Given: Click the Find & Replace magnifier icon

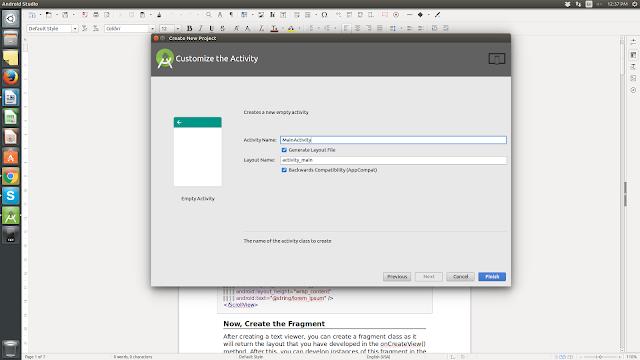Looking at the screenshot, I should click(209, 15).
